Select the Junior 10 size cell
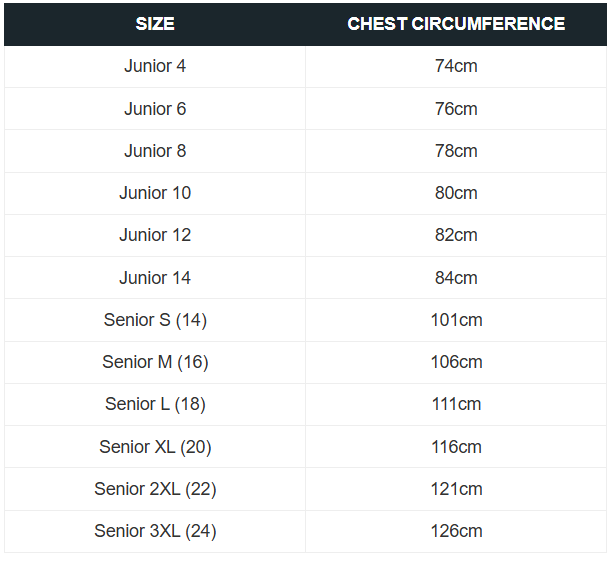The width and height of the screenshot is (611, 561). pyautogui.click(x=155, y=193)
